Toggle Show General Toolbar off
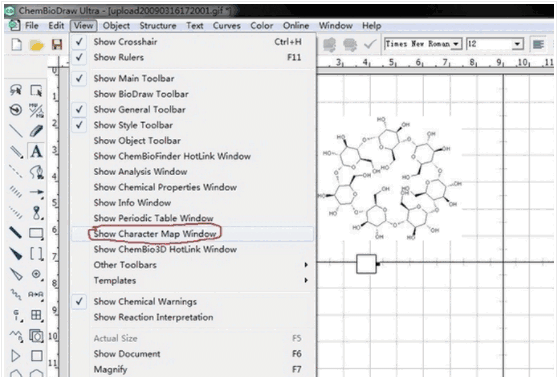This screenshot has height=377, width=557. pyautogui.click(x=193, y=109)
